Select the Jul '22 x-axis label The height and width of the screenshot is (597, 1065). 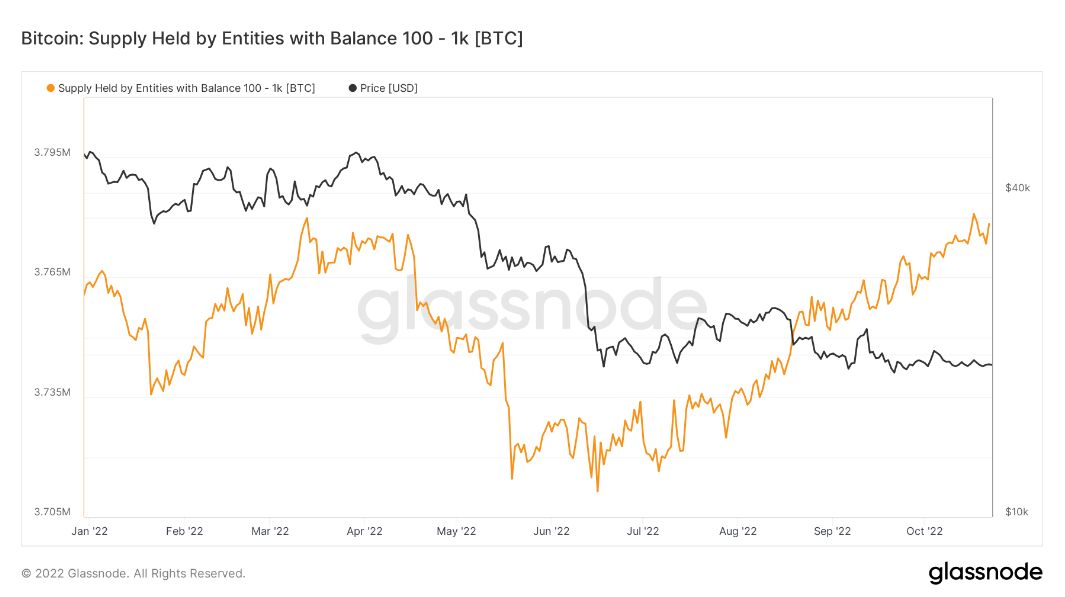(641, 531)
